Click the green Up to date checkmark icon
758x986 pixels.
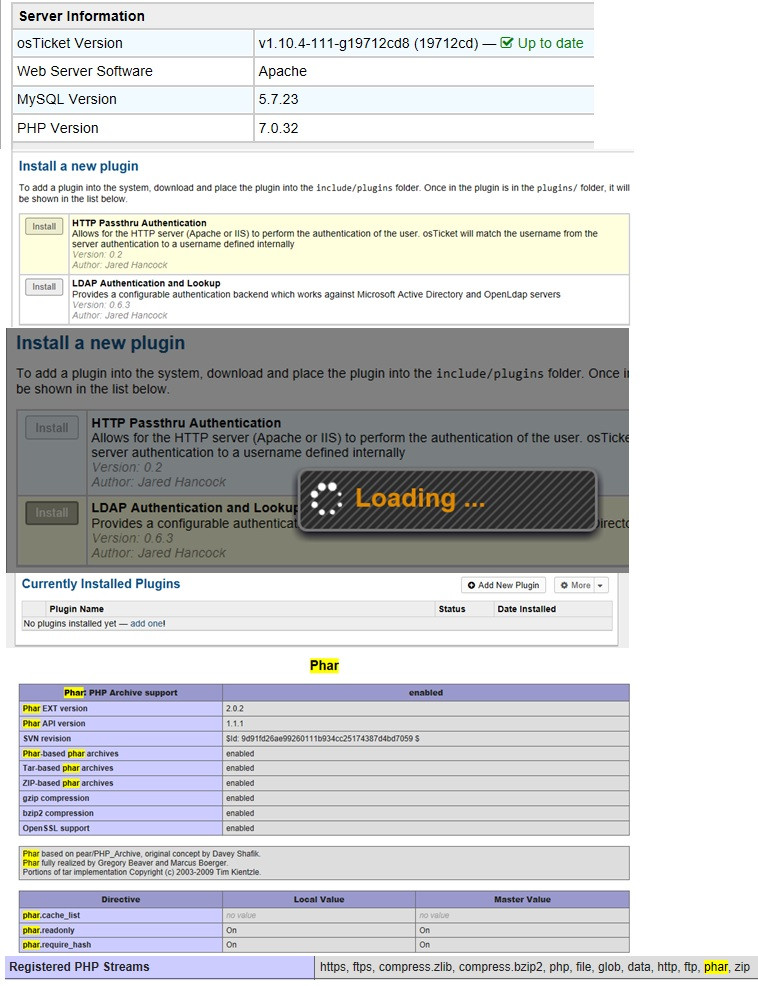point(507,43)
